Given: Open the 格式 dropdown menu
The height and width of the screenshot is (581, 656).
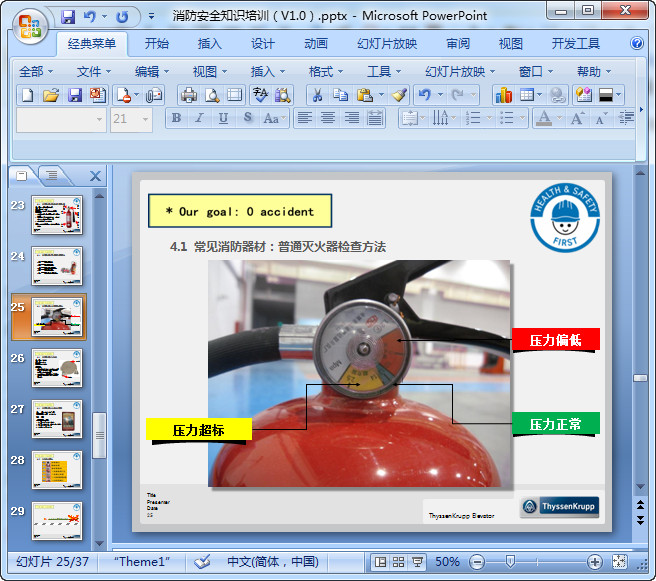Looking at the screenshot, I should (x=325, y=72).
